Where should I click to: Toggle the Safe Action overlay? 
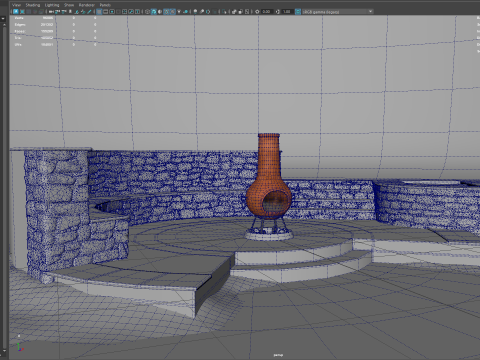click(x=131, y=12)
